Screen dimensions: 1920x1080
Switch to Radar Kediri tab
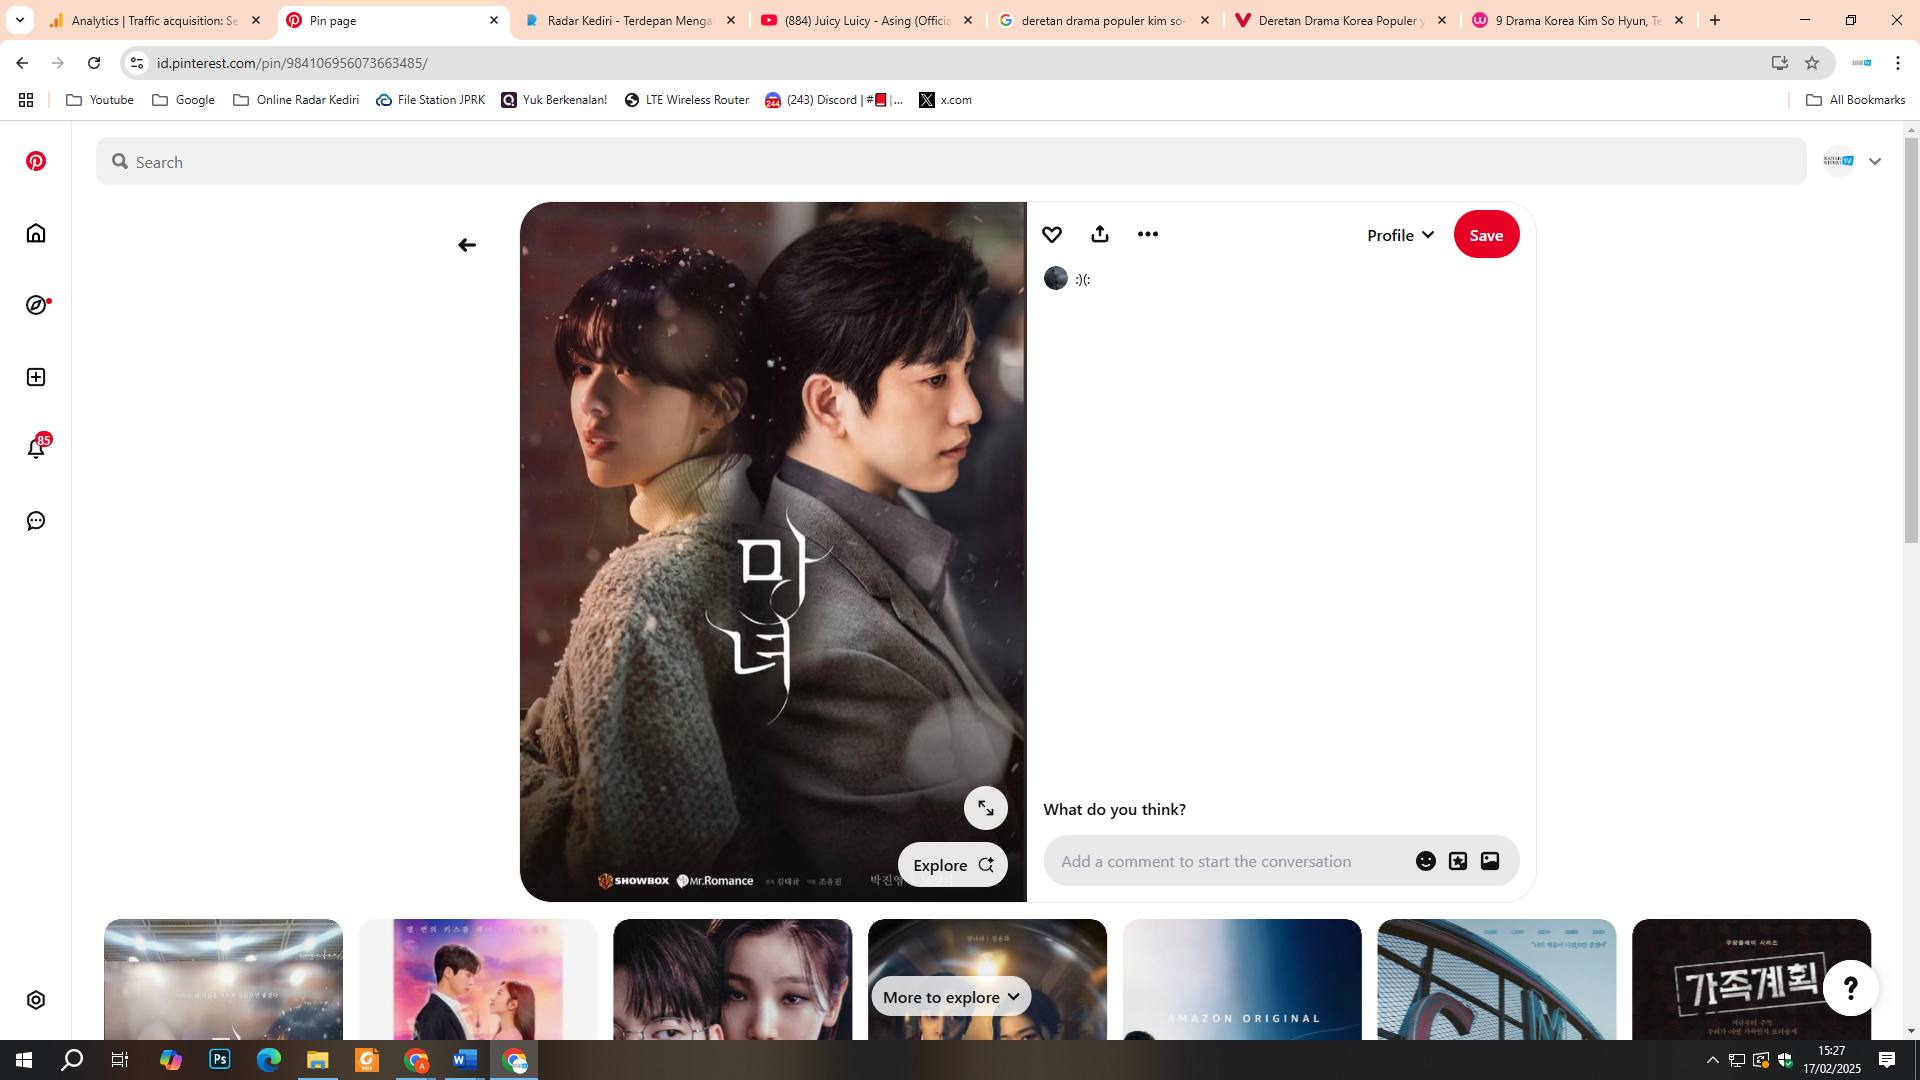pyautogui.click(x=631, y=20)
